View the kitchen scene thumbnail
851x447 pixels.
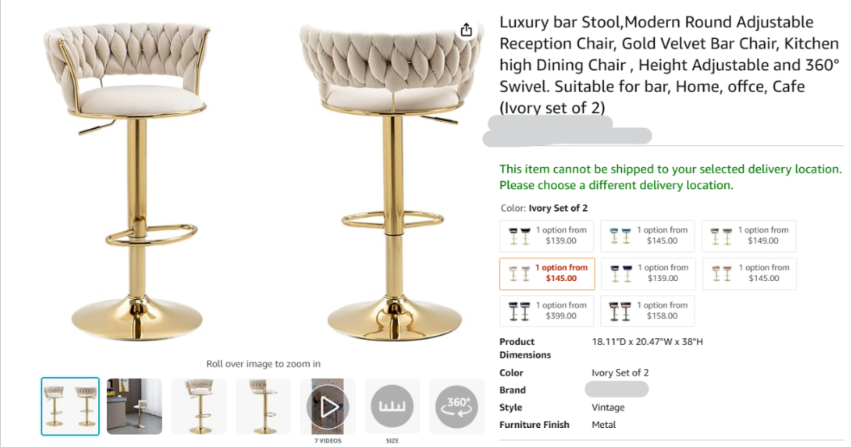(134, 406)
